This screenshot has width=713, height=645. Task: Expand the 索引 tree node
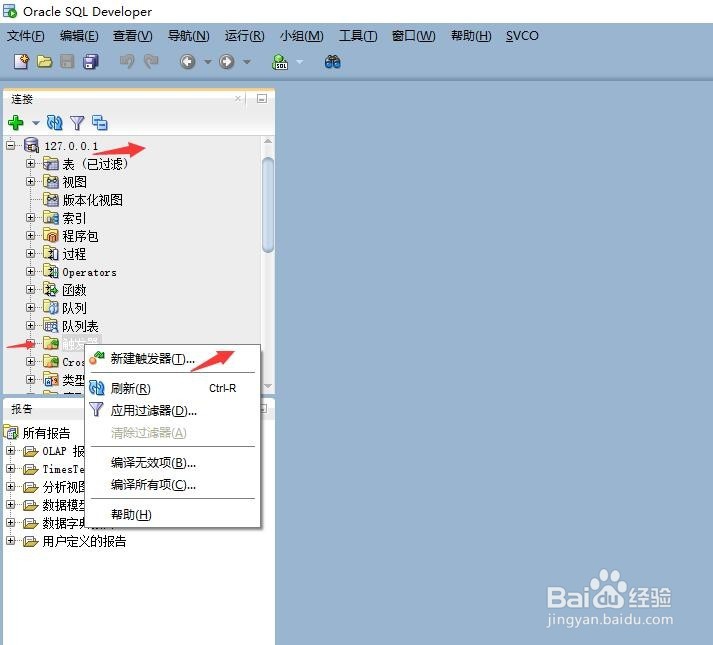coord(30,217)
